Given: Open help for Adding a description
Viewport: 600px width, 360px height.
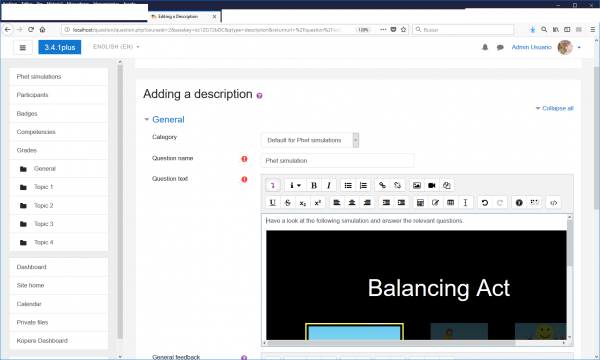Looking at the screenshot, I should pos(259,96).
